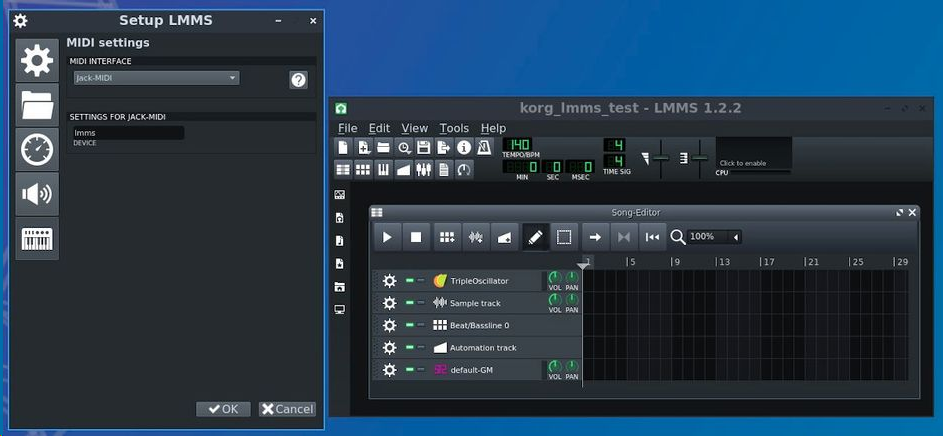Open Performance settings gauge tab in Setup
The image size is (943, 436).
[37, 150]
